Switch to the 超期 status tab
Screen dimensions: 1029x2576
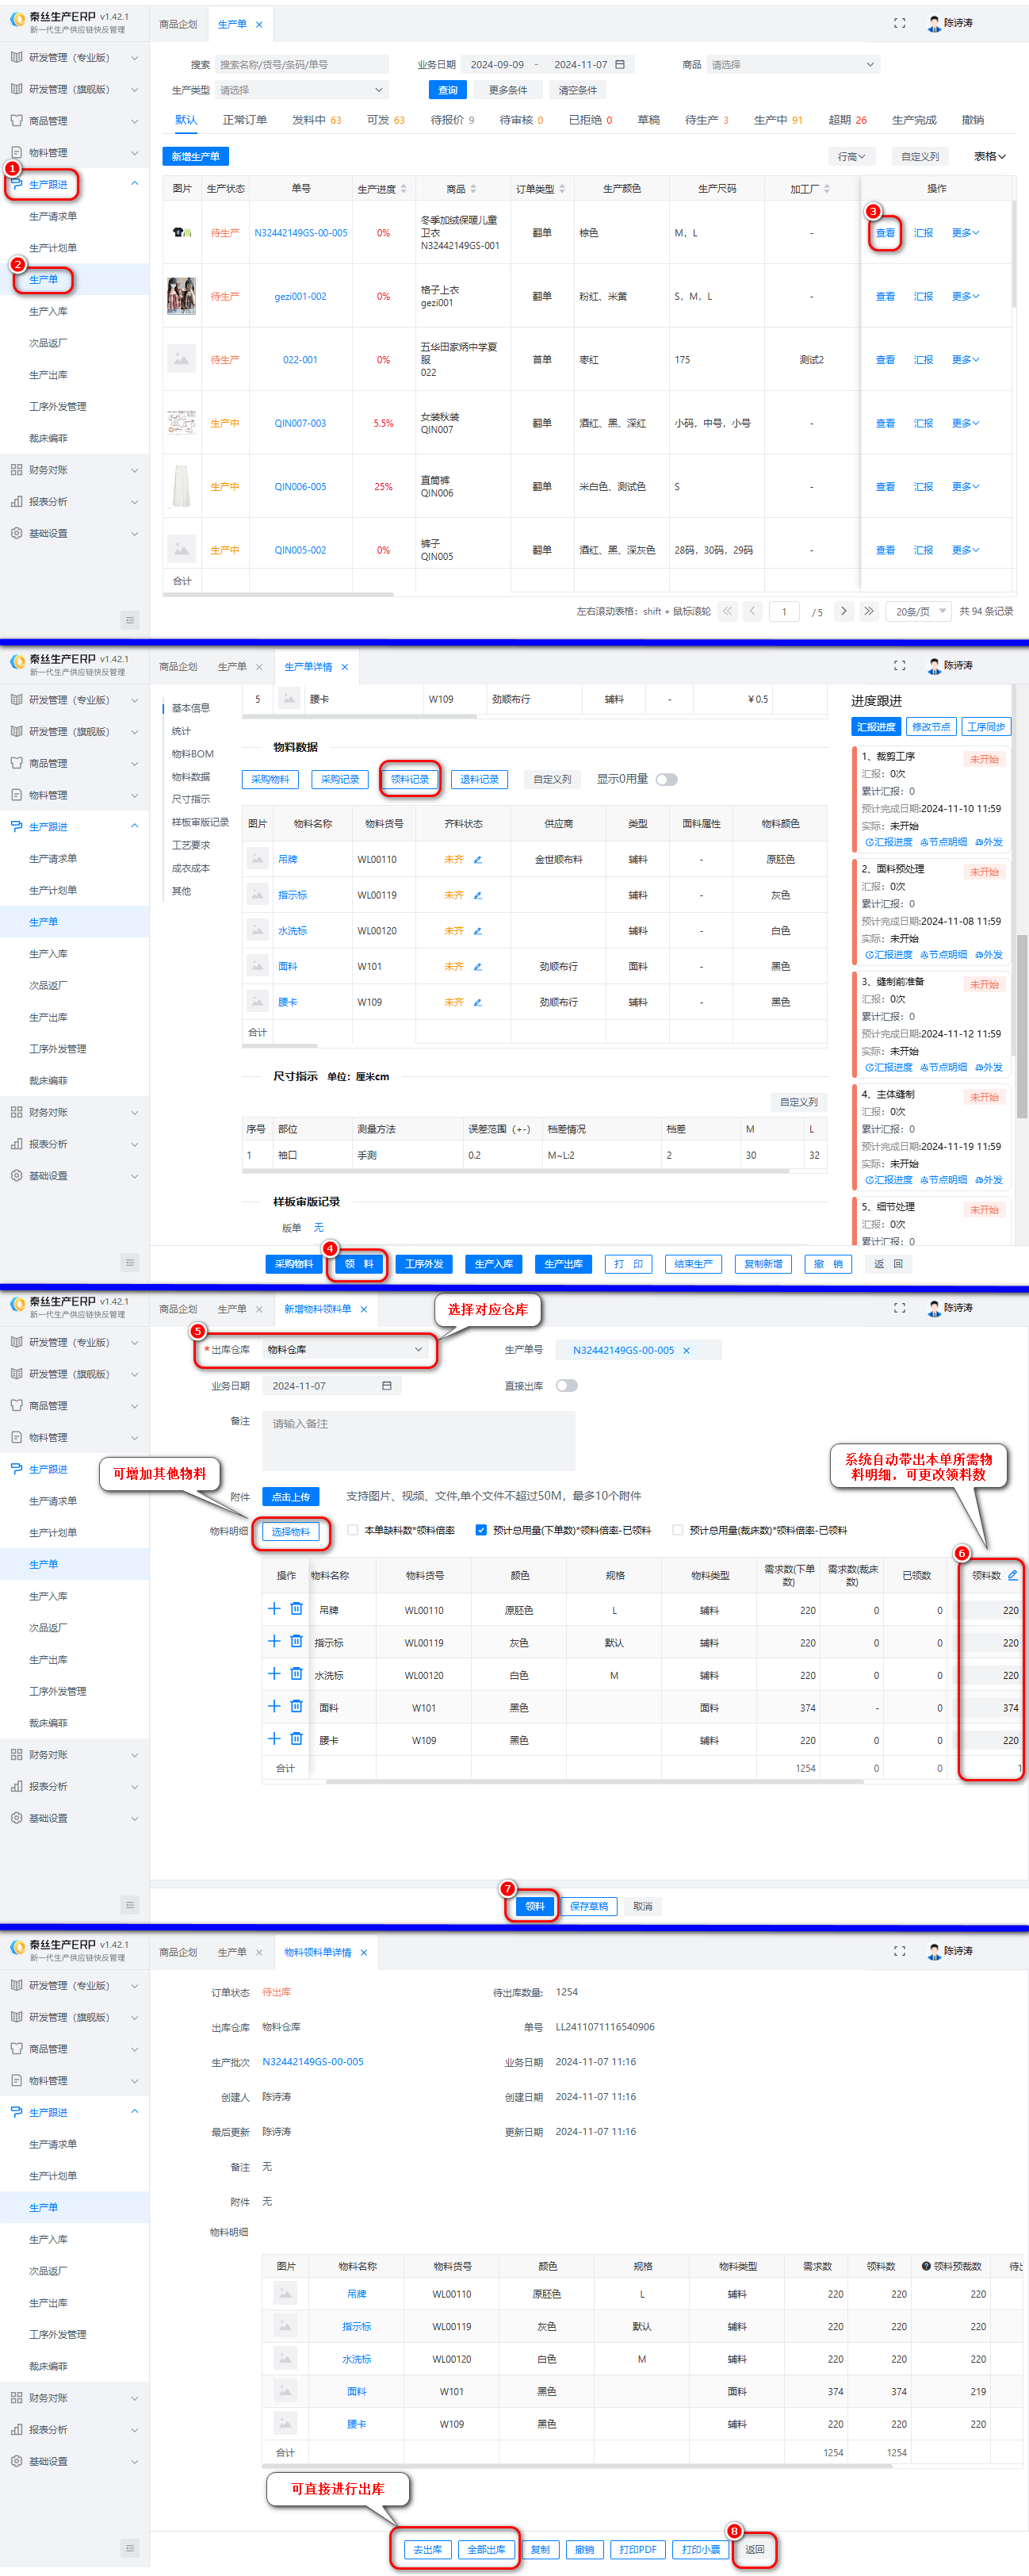point(846,120)
